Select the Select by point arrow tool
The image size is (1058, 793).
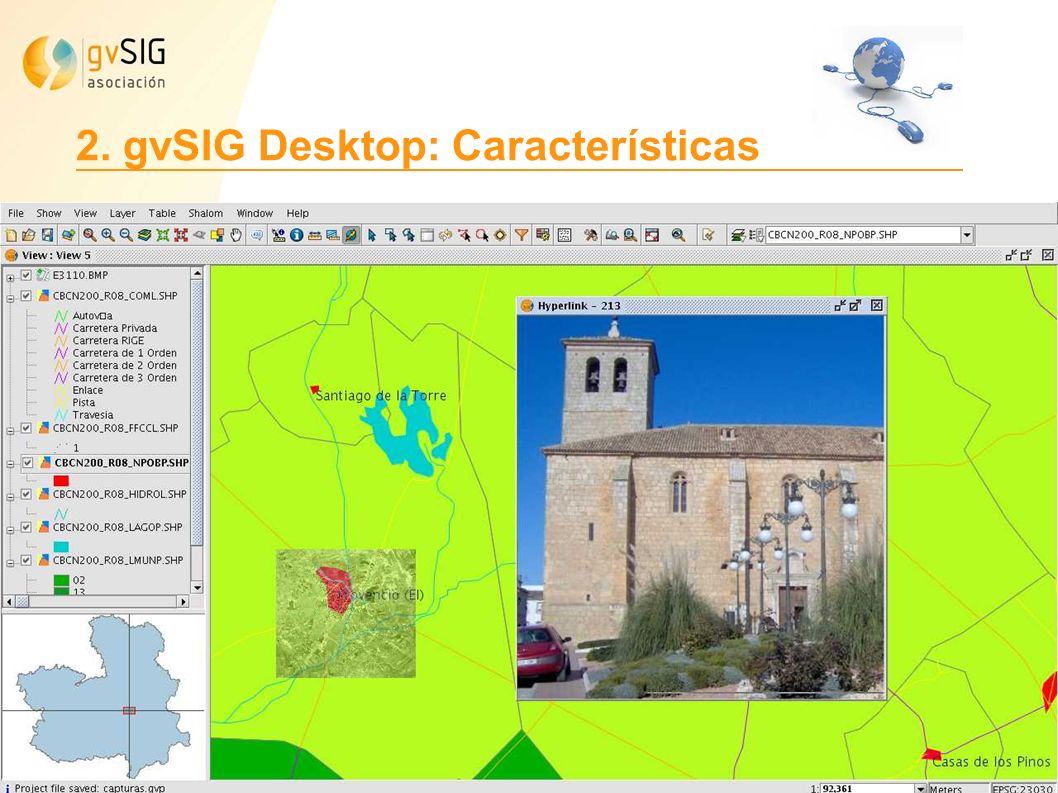[x=372, y=235]
